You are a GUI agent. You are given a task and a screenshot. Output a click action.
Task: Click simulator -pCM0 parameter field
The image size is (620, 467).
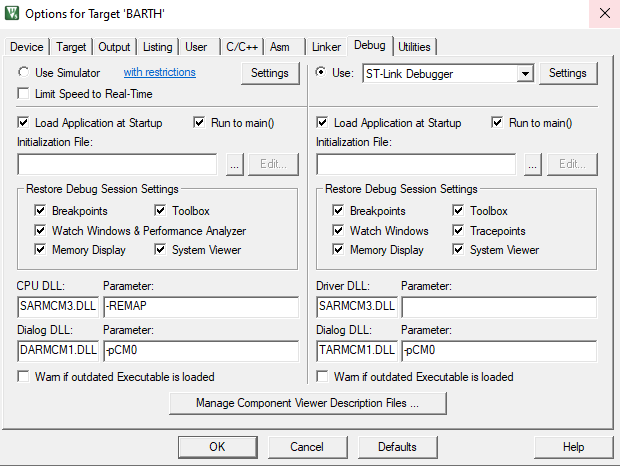tap(201, 351)
